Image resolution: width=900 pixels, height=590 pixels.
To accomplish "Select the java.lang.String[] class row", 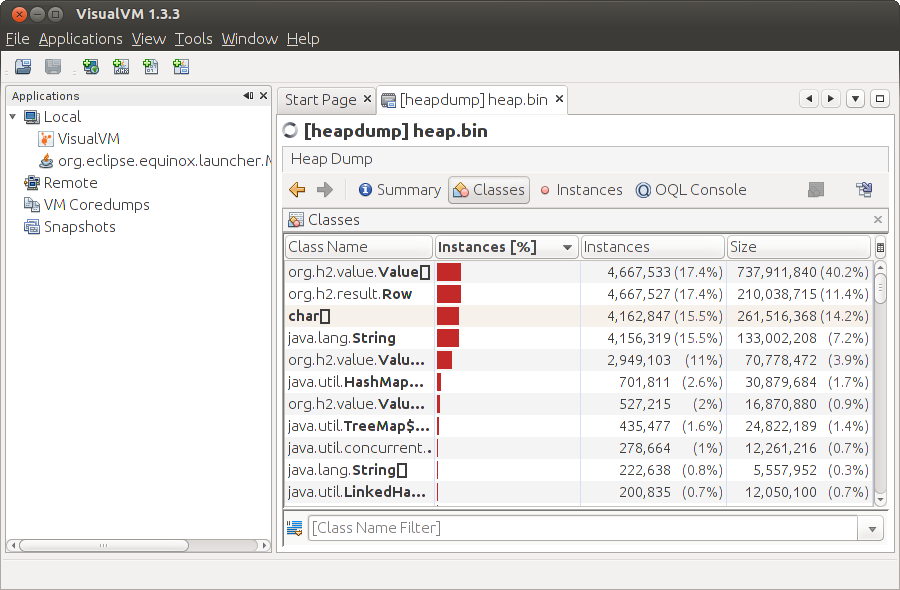I will click(578, 470).
